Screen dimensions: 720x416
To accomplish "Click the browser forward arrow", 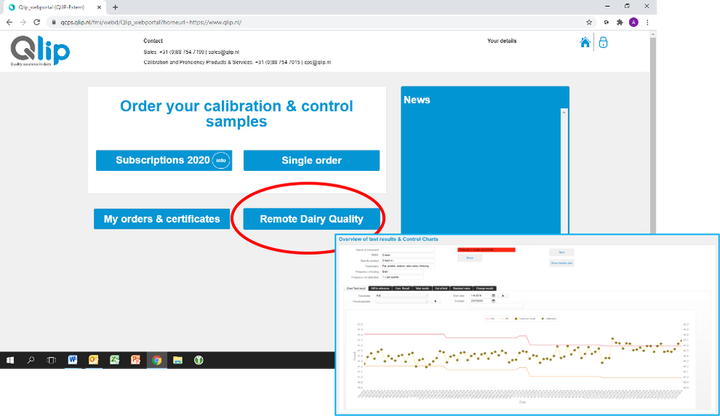I will click(x=23, y=22).
